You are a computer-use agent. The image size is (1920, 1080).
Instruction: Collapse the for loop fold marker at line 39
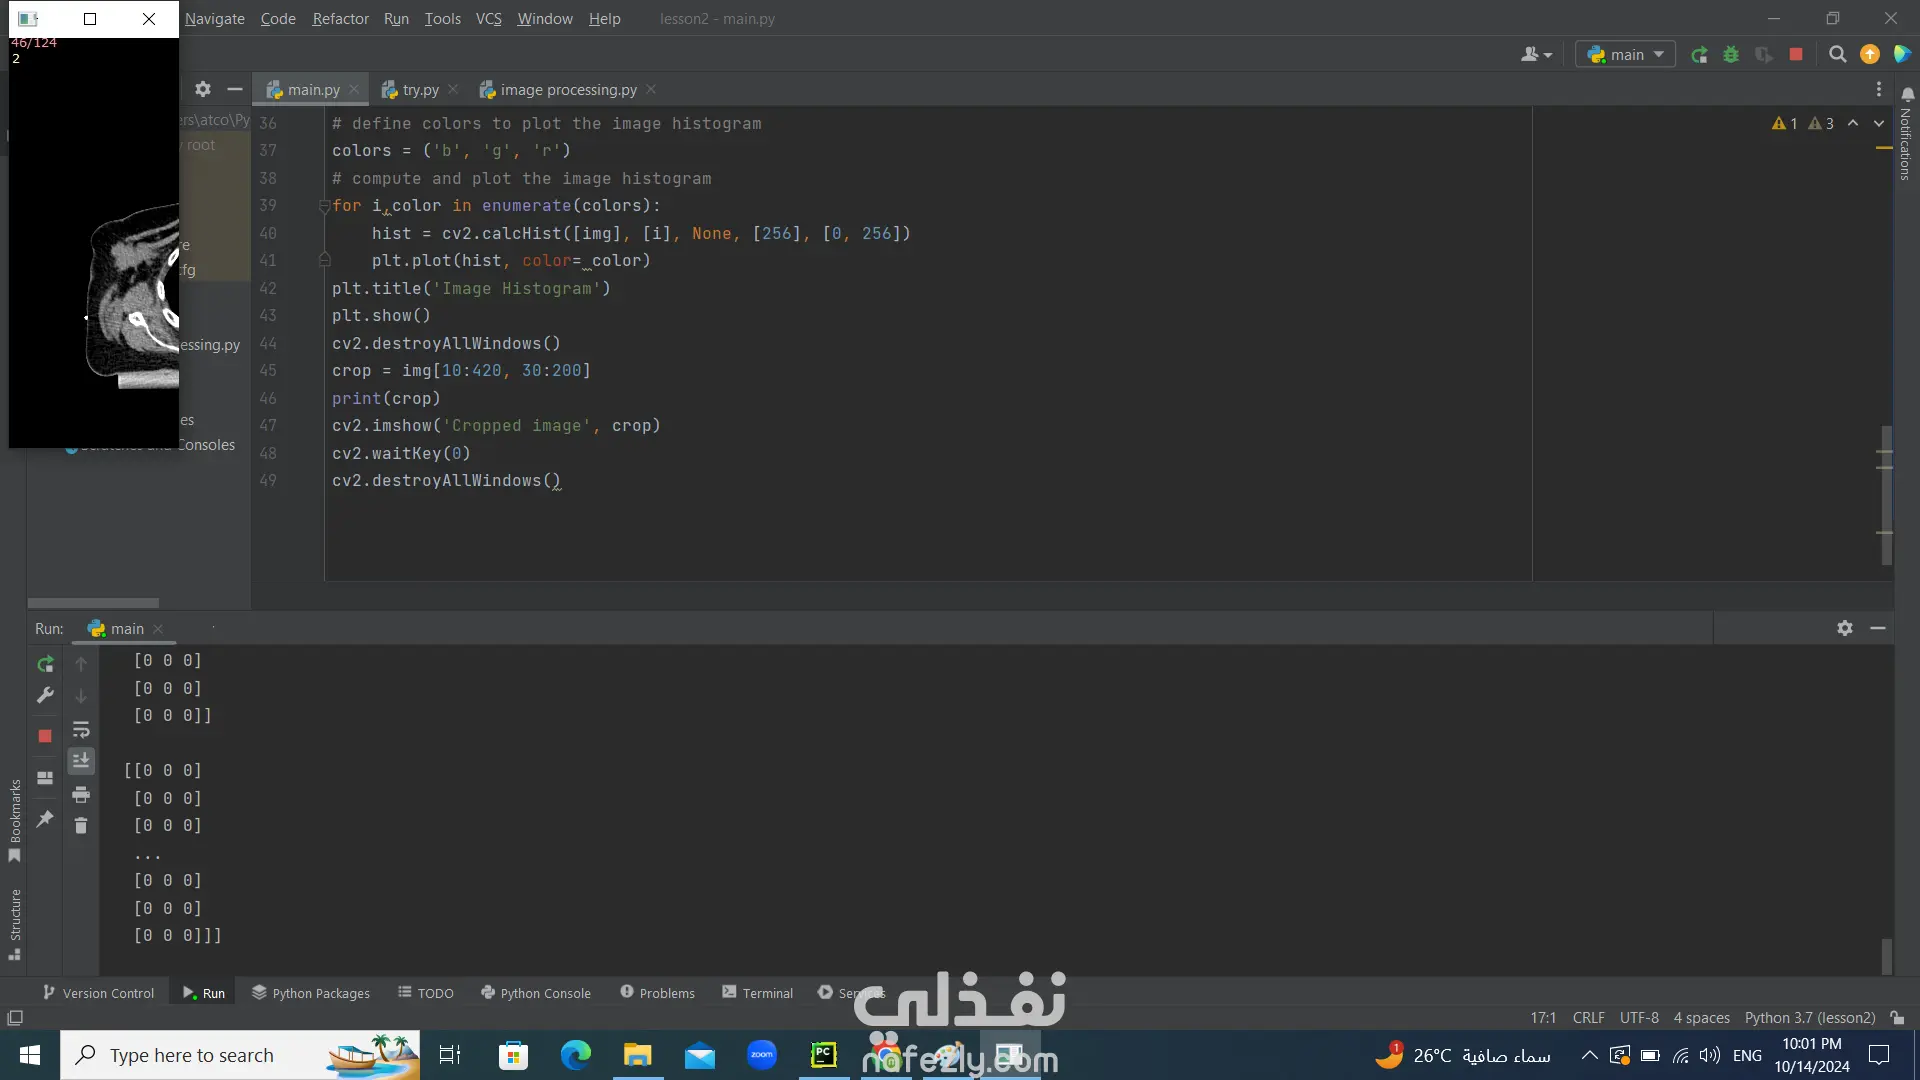(324, 206)
